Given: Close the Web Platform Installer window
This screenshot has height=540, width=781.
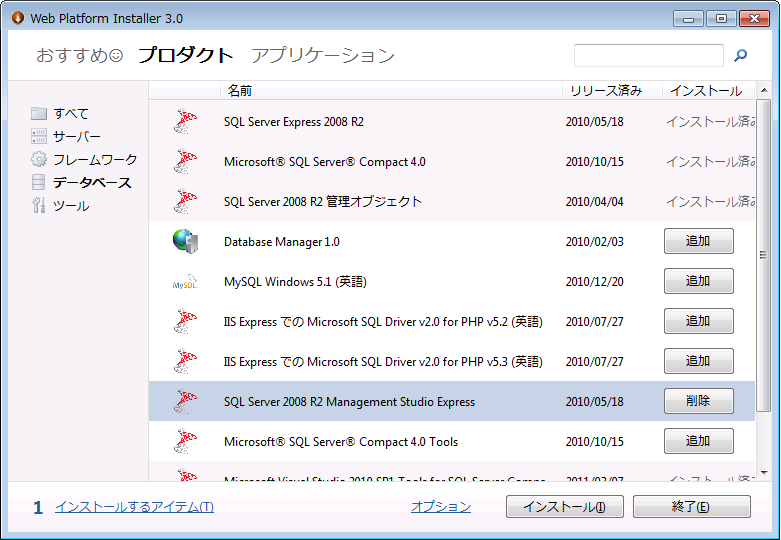Looking at the screenshot, I should (754, 18).
